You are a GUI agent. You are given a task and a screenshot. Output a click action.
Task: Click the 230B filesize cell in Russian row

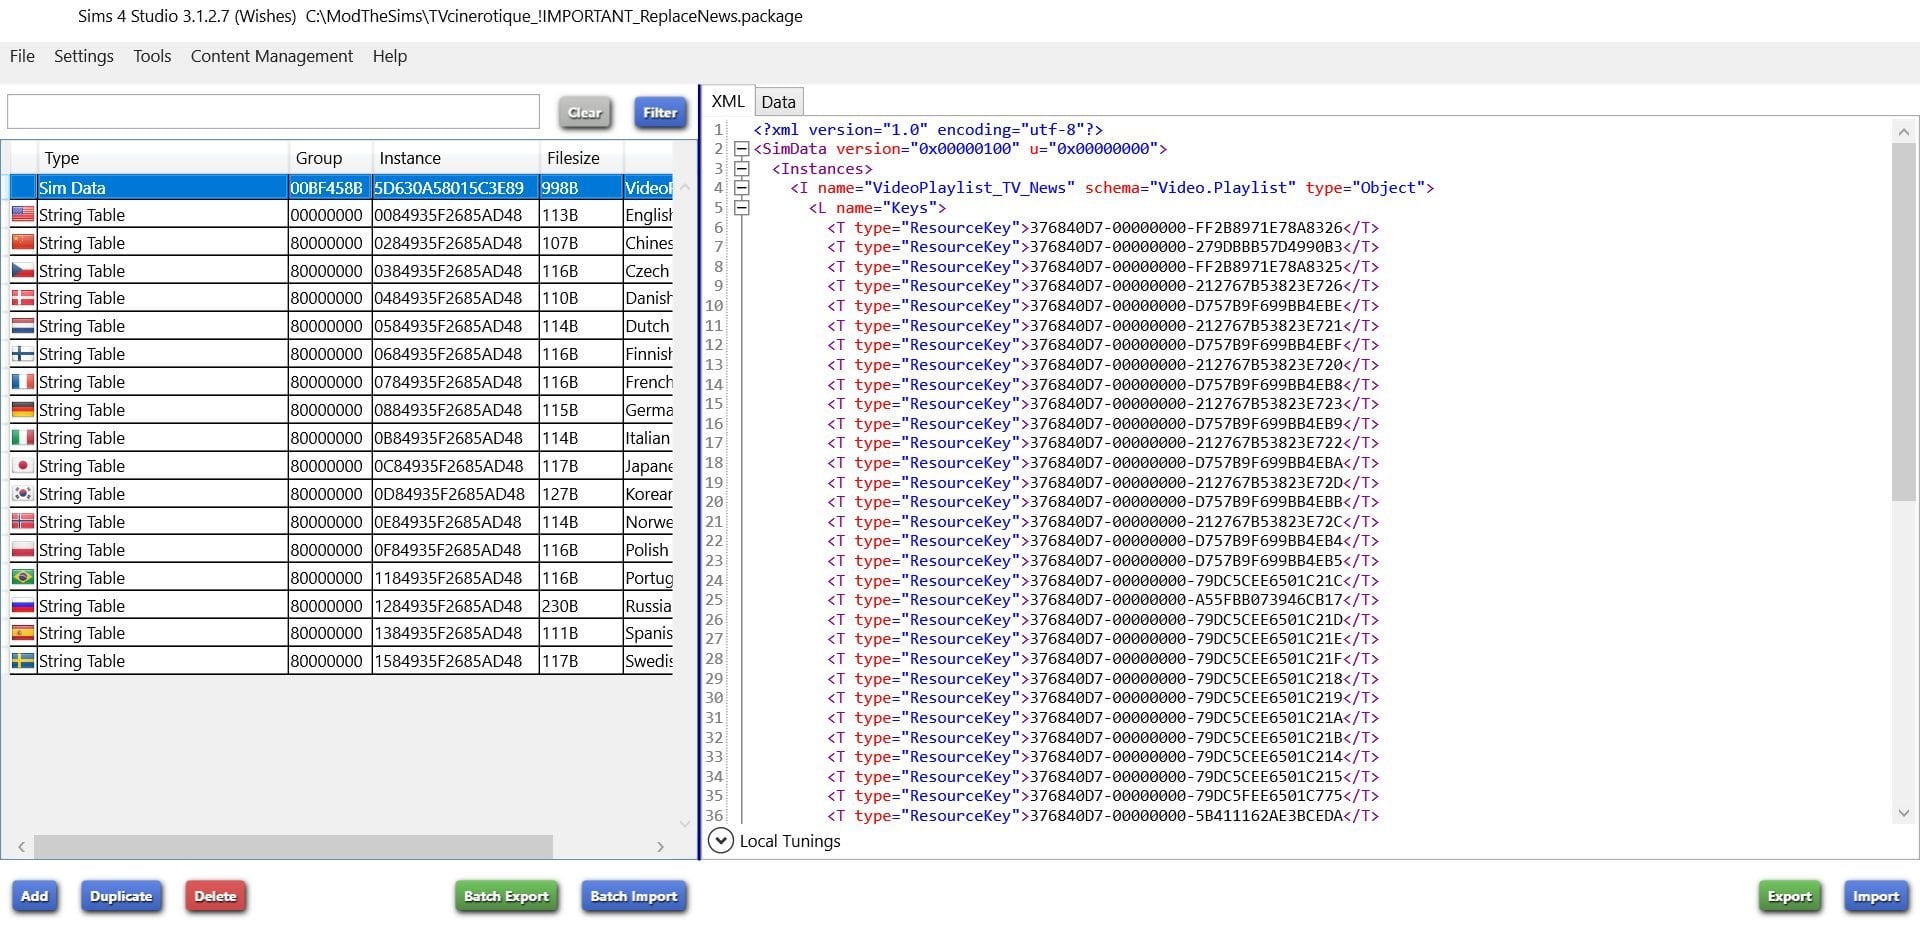point(581,605)
